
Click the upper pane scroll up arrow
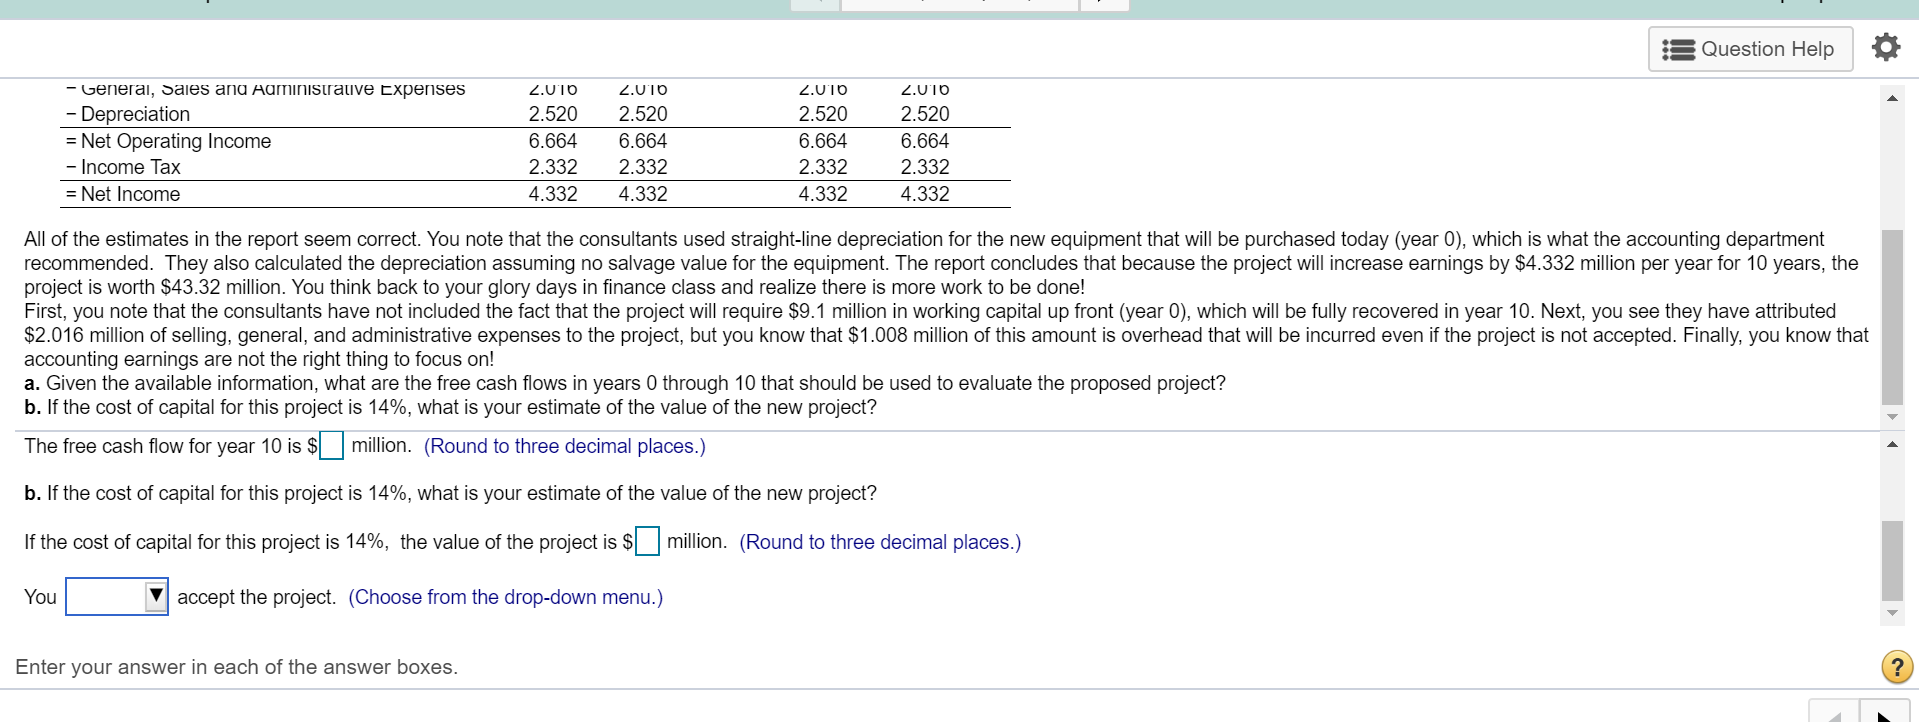(1892, 98)
